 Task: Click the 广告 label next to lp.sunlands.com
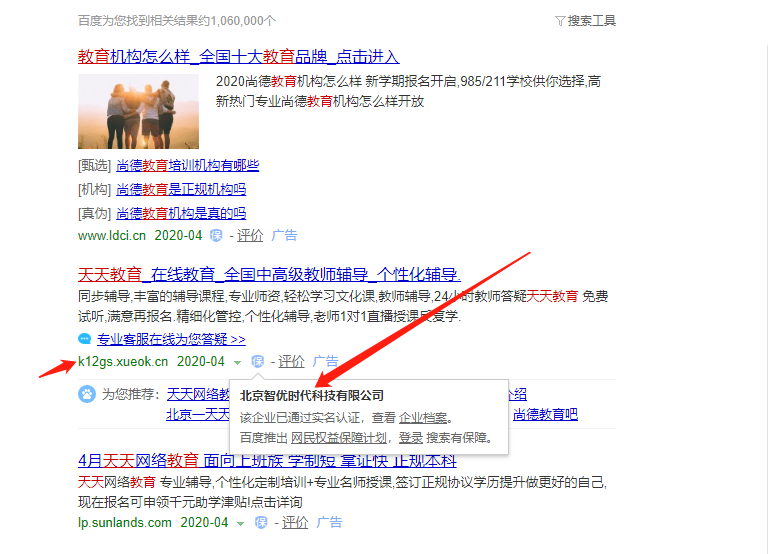tap(329, 522)
